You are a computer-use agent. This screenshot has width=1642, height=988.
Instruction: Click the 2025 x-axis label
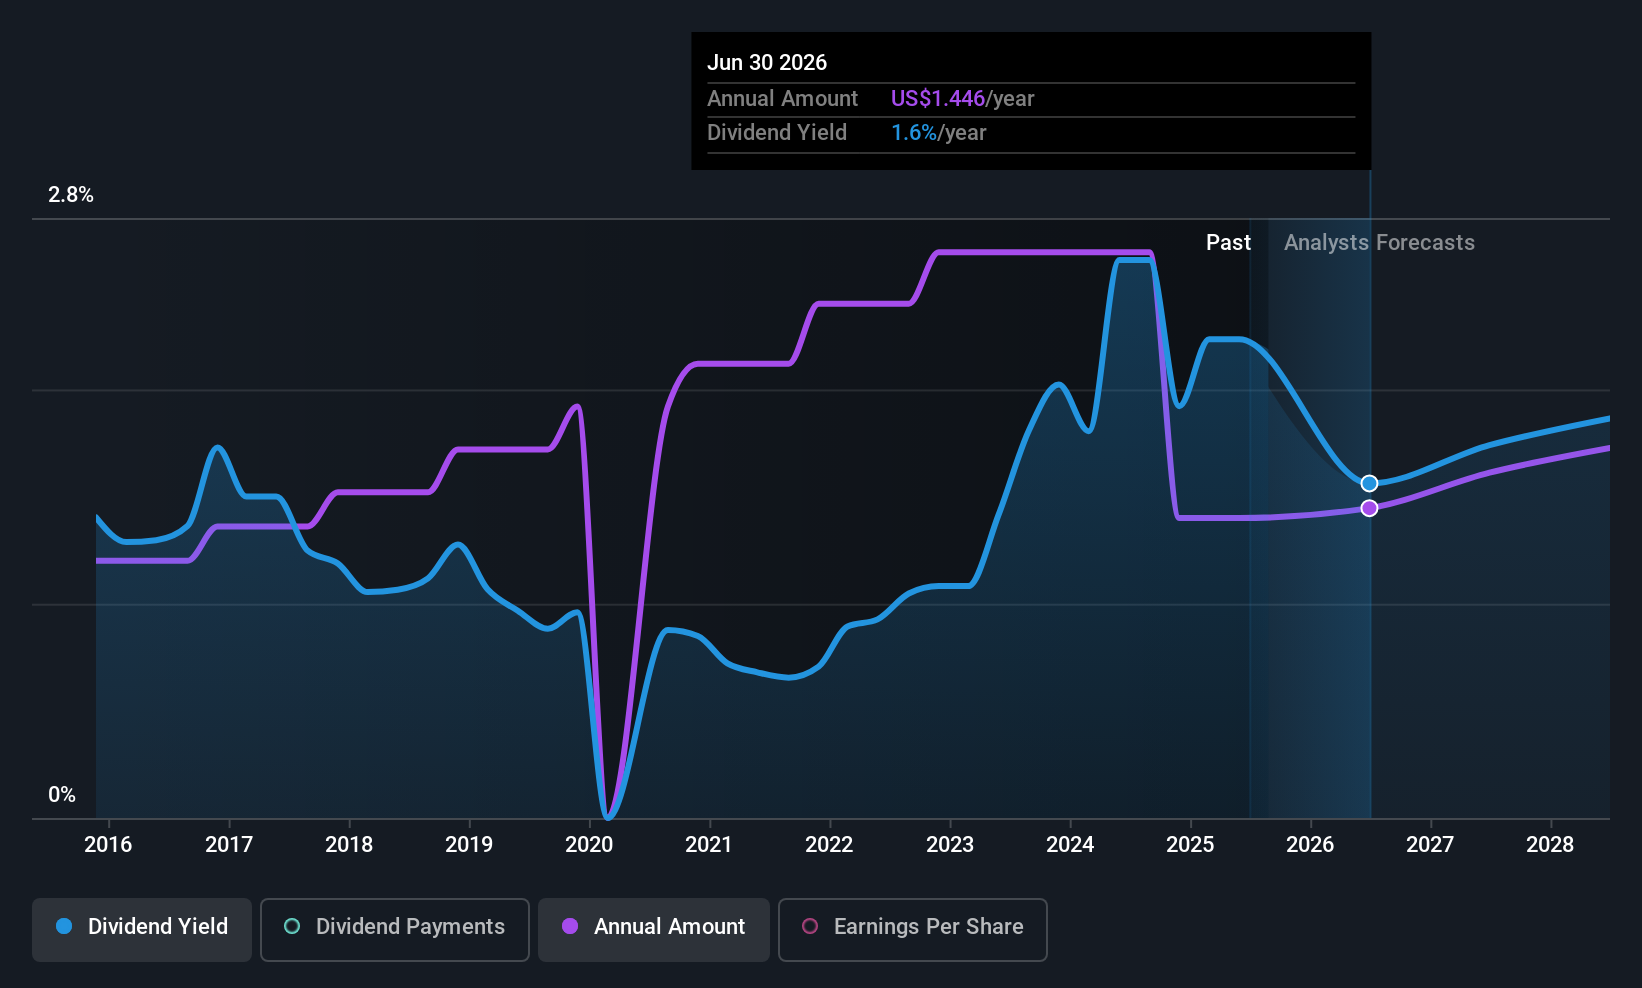pos(1190,845)
